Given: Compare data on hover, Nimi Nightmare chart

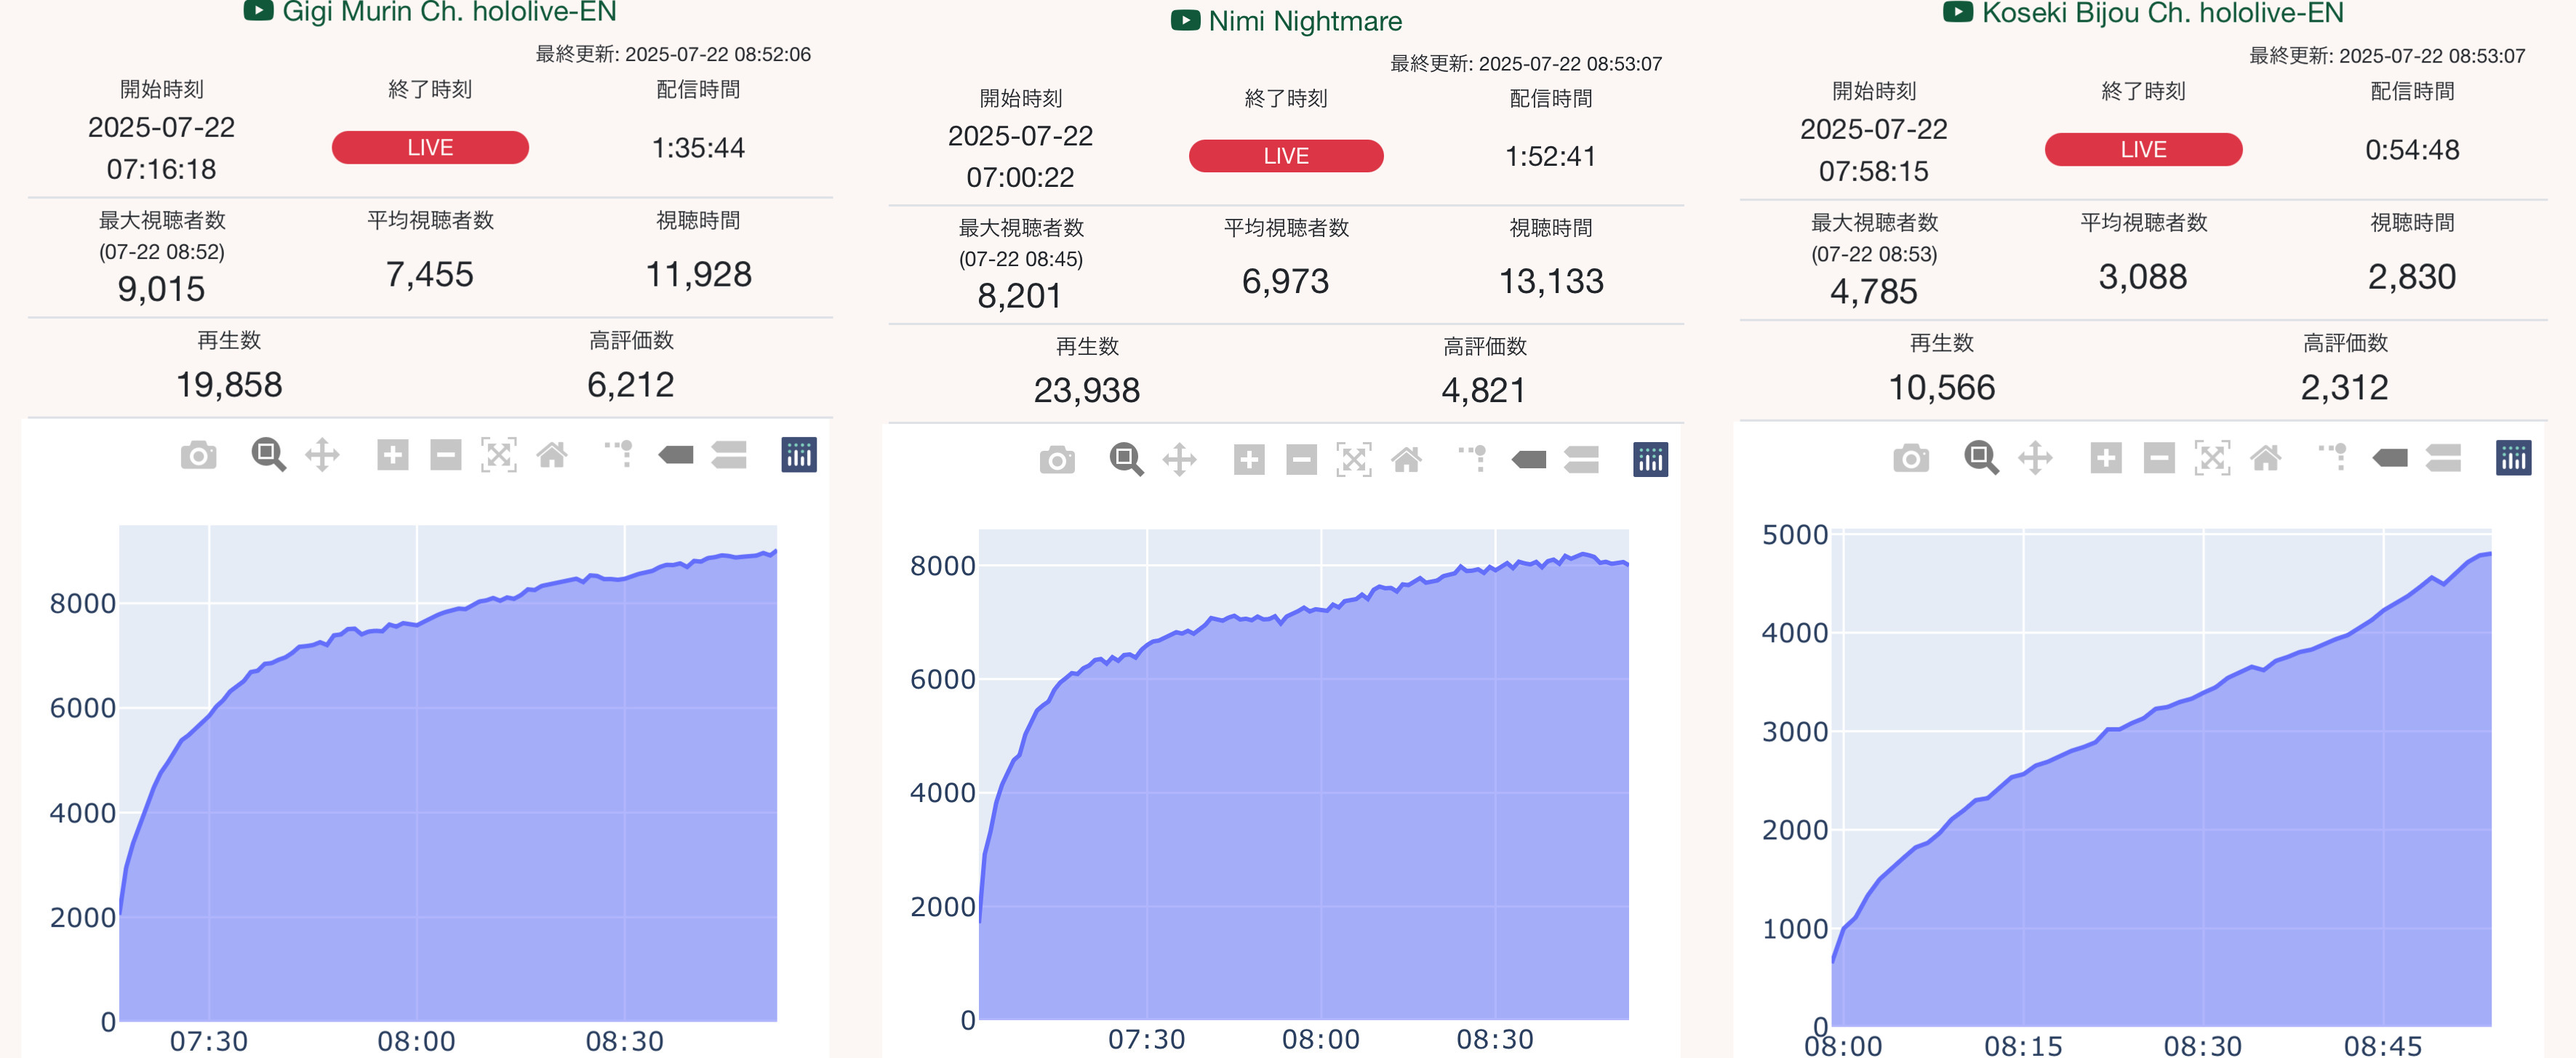Looking at the screenshot, I should click(x=1581, y=460).
